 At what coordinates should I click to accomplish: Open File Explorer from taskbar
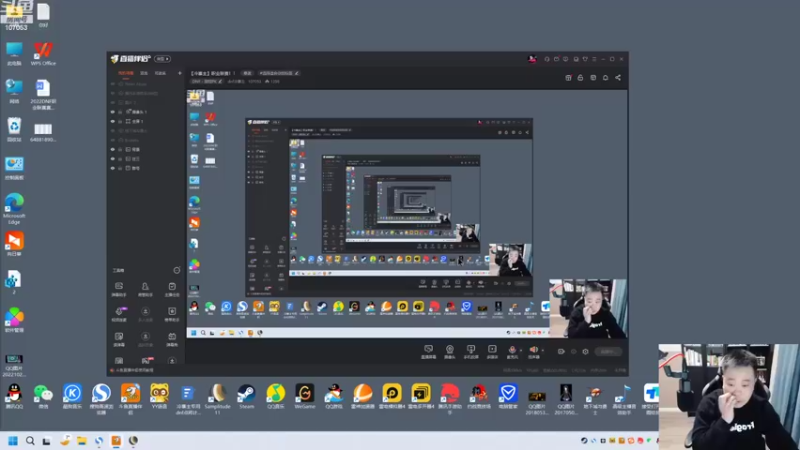82,441
